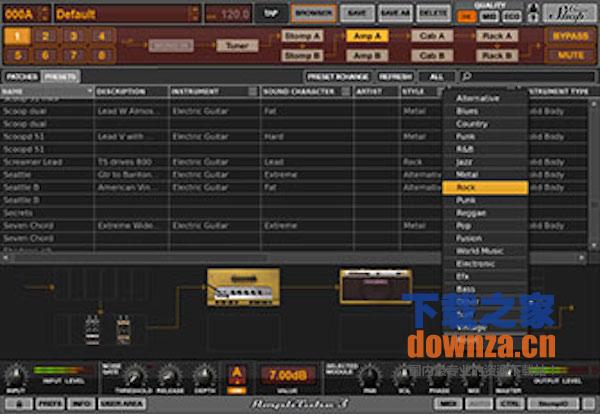Select signal routing slot 4
This screenshot has width=600, height=414.
tap(102, 36)
